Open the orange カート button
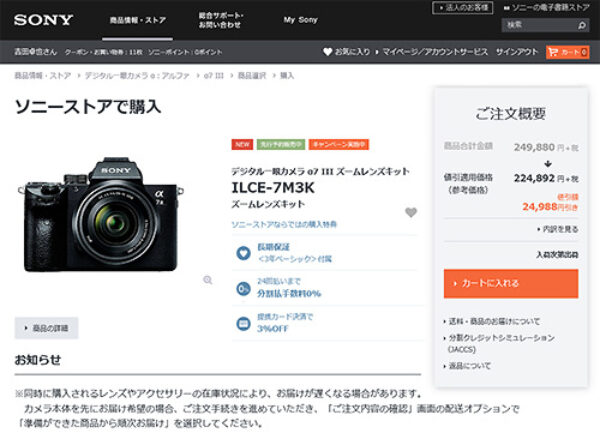 [567, 52]
